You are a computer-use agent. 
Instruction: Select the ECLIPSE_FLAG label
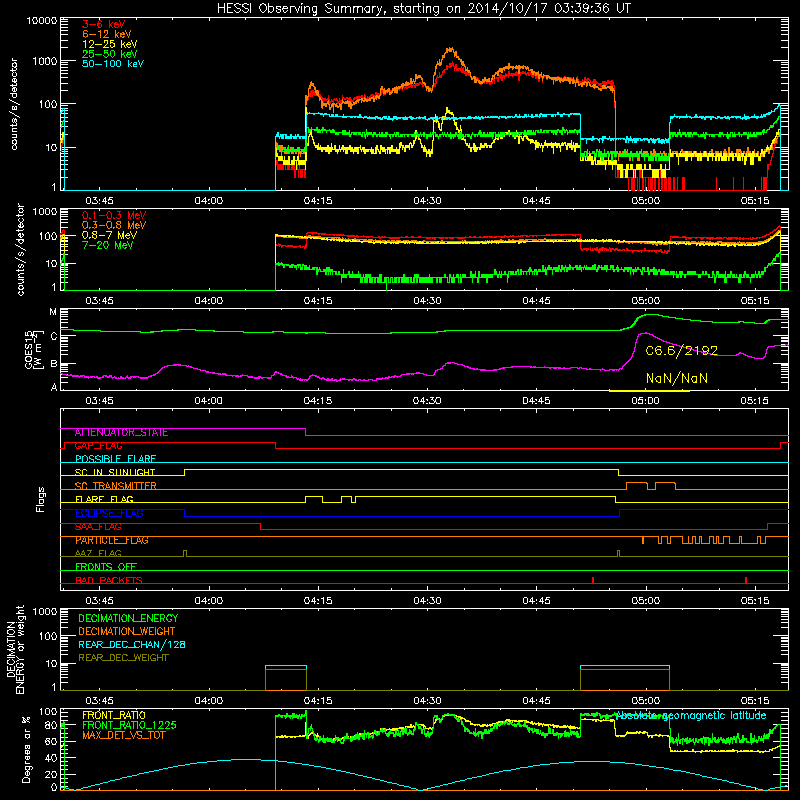point(109,513)
